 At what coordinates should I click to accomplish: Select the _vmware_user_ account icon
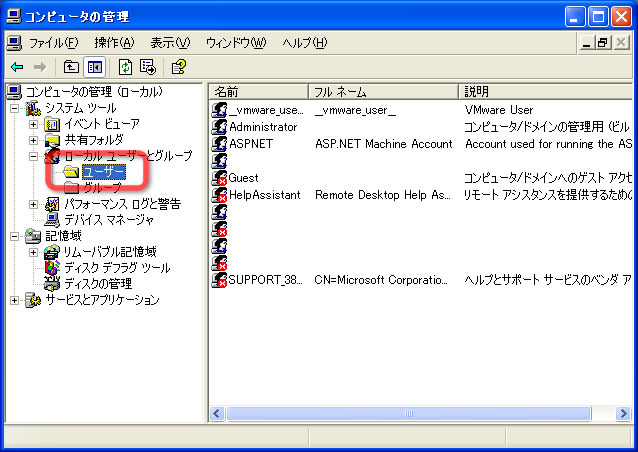click(219, 110)
